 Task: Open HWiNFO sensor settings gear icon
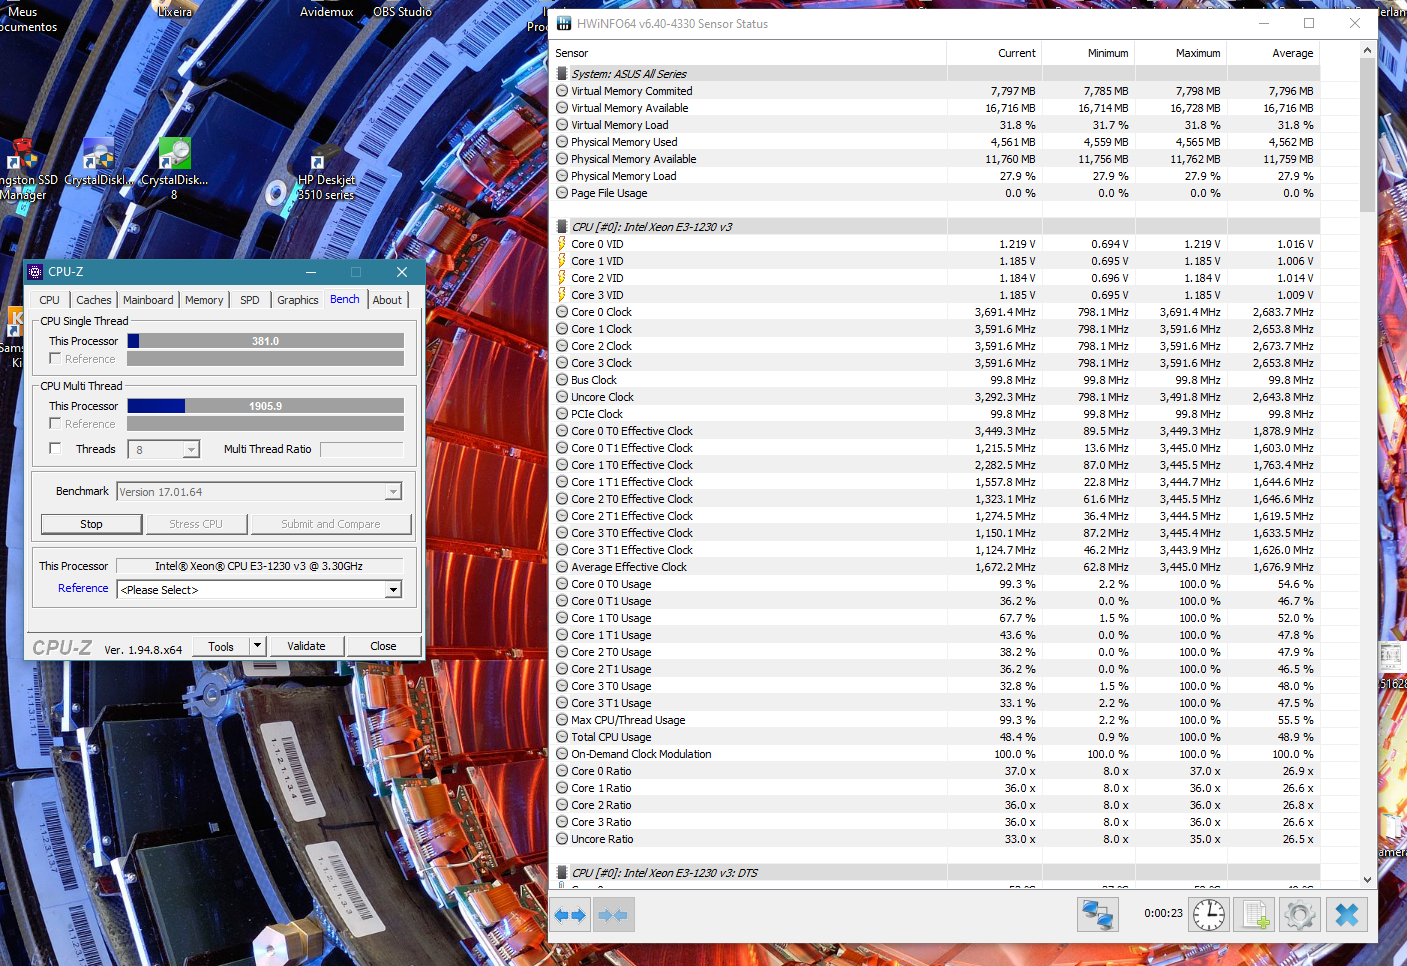click(x=1299, y=915)
